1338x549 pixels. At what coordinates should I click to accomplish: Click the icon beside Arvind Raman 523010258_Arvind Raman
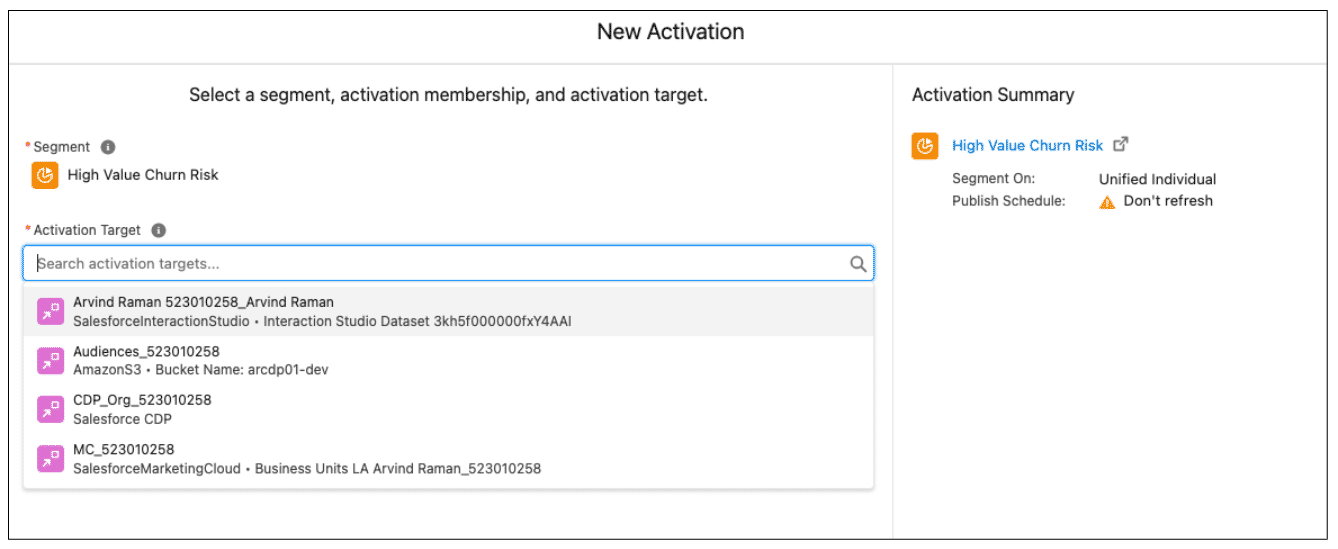(50, 311)
